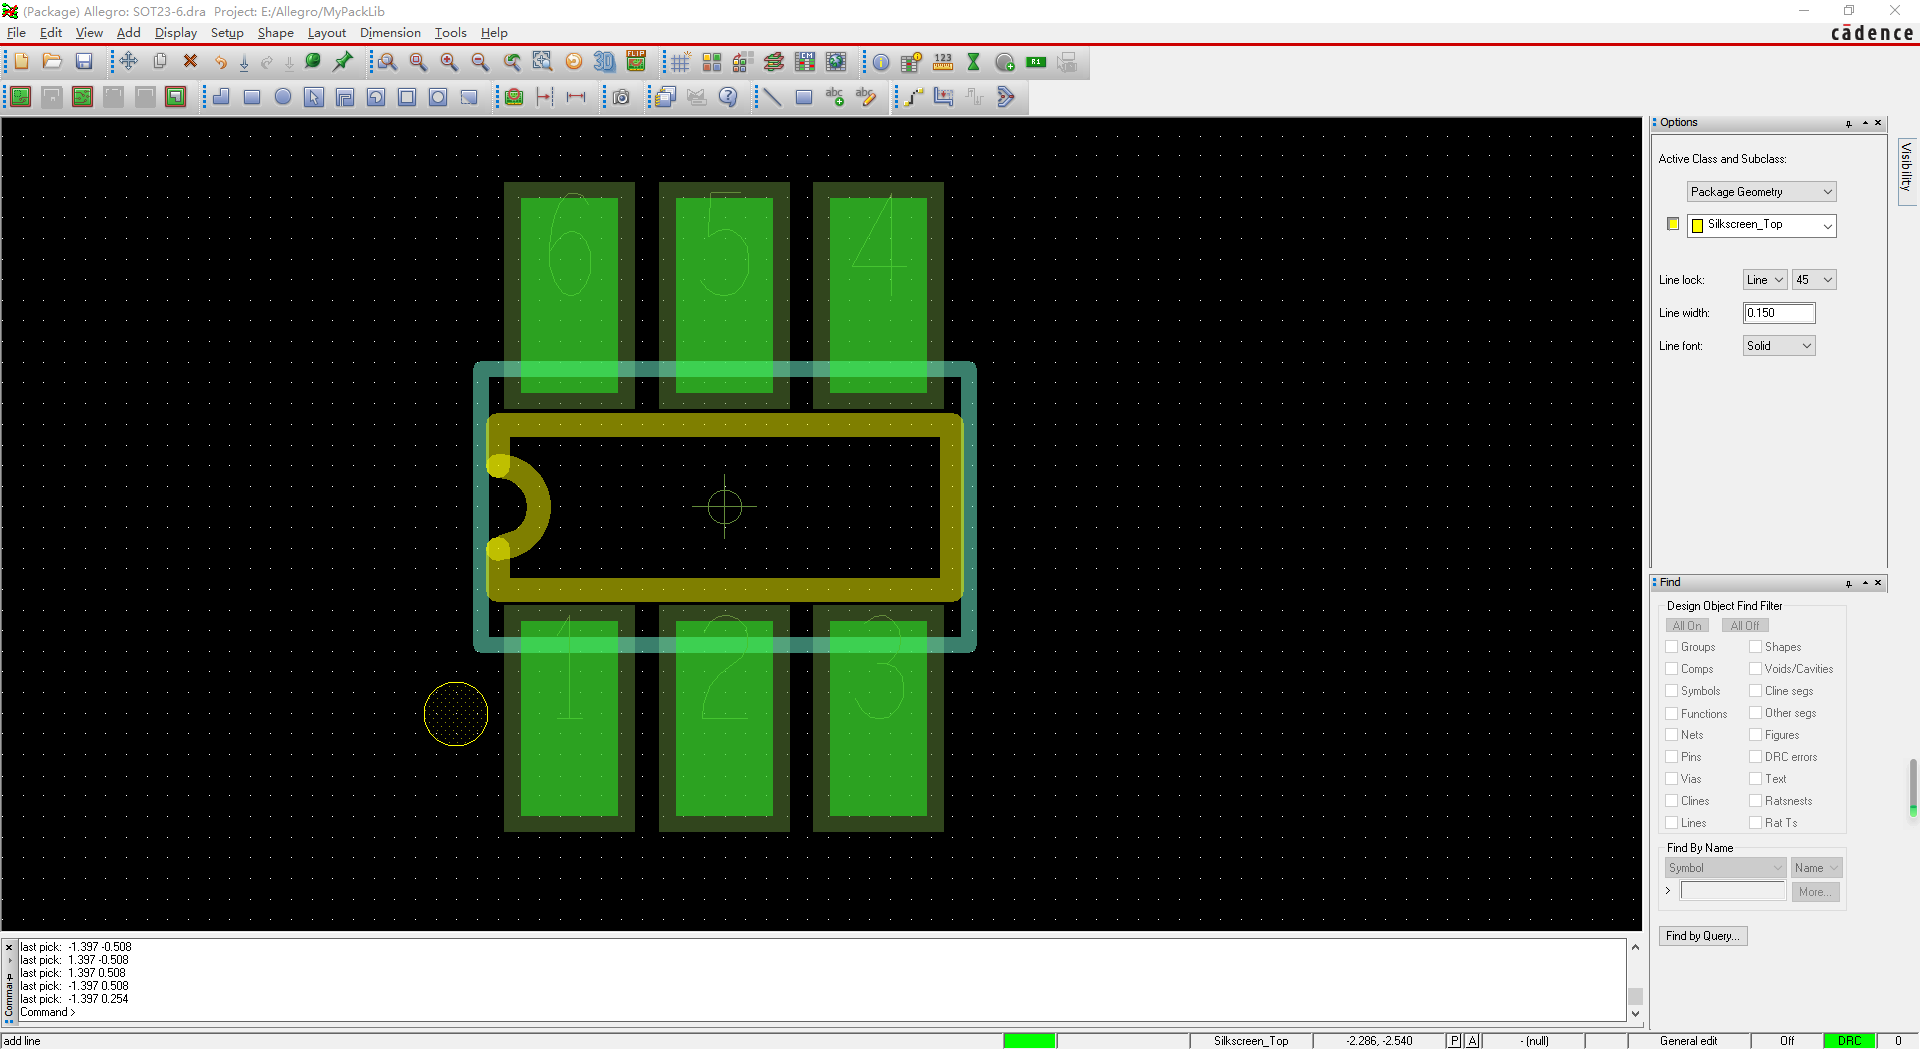Select the Move tool icon

(x=129, y=62)
